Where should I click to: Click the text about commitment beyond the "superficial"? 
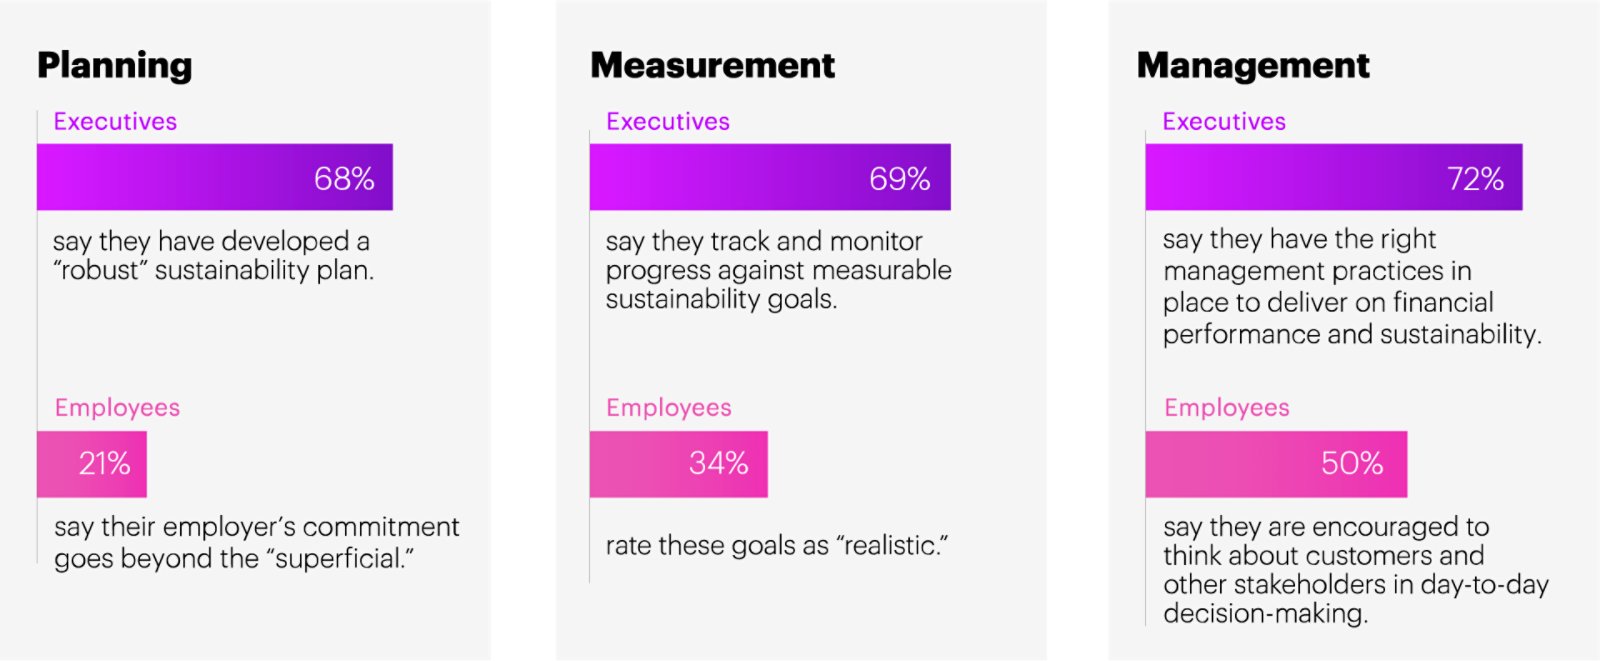click(x=257, y=543)
